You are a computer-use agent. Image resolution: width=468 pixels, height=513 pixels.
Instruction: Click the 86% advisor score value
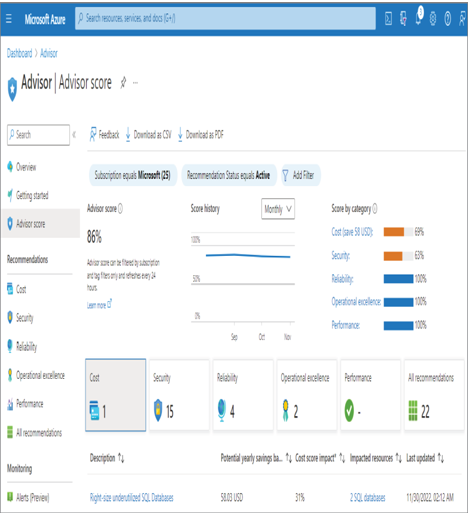coord(94,237)
